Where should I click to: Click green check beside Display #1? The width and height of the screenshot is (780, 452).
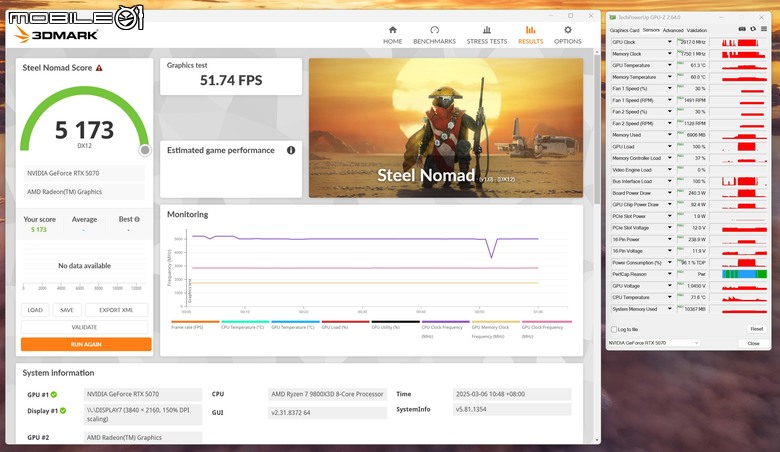click(63, 411)
